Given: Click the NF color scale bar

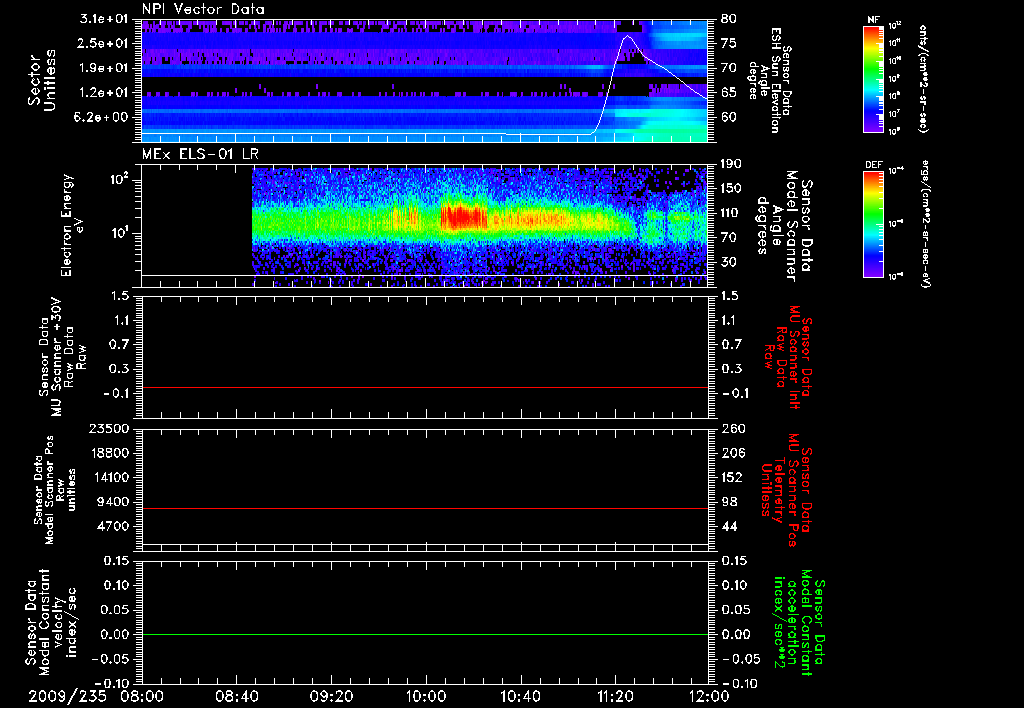Looking at the screenshot, I should click(x=874, y=79).
